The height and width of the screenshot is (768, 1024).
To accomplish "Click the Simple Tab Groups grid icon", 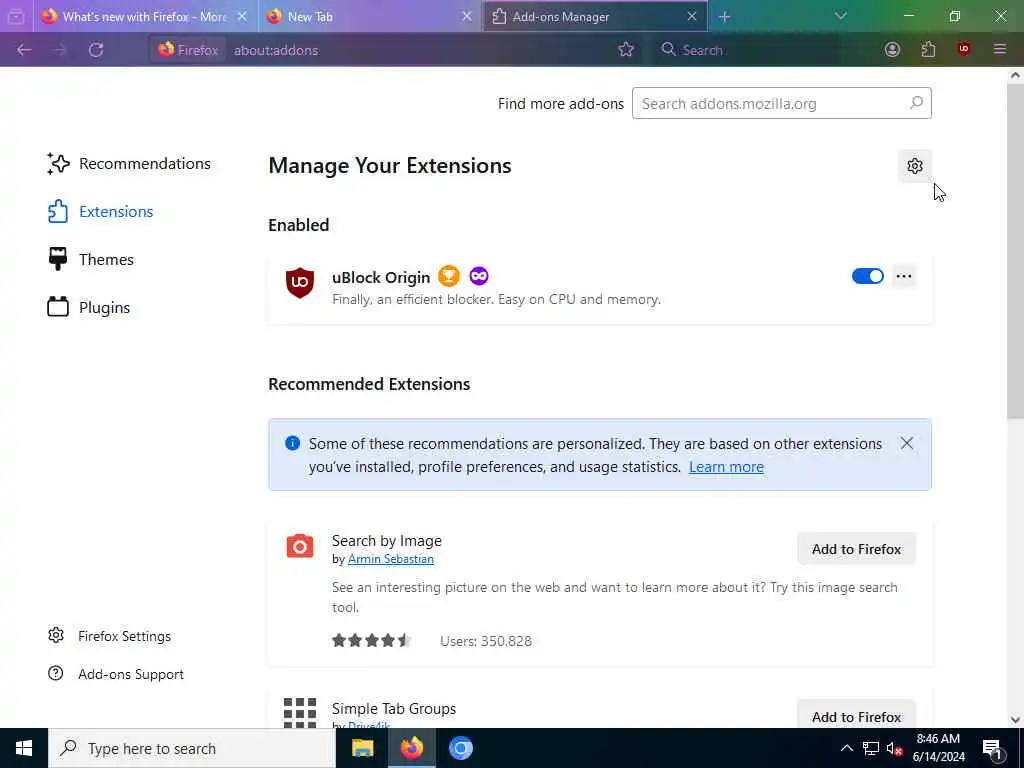I will (300, 712).
